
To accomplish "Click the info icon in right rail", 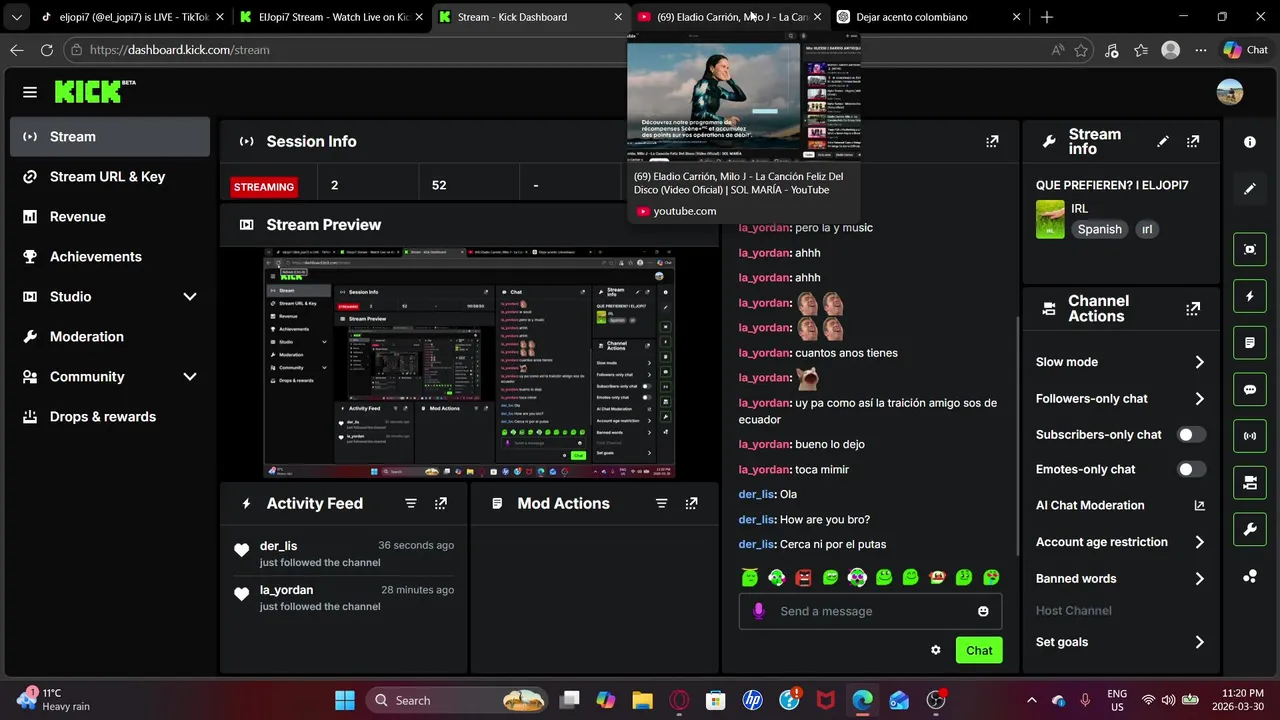I will click(x=1250, y=142).
